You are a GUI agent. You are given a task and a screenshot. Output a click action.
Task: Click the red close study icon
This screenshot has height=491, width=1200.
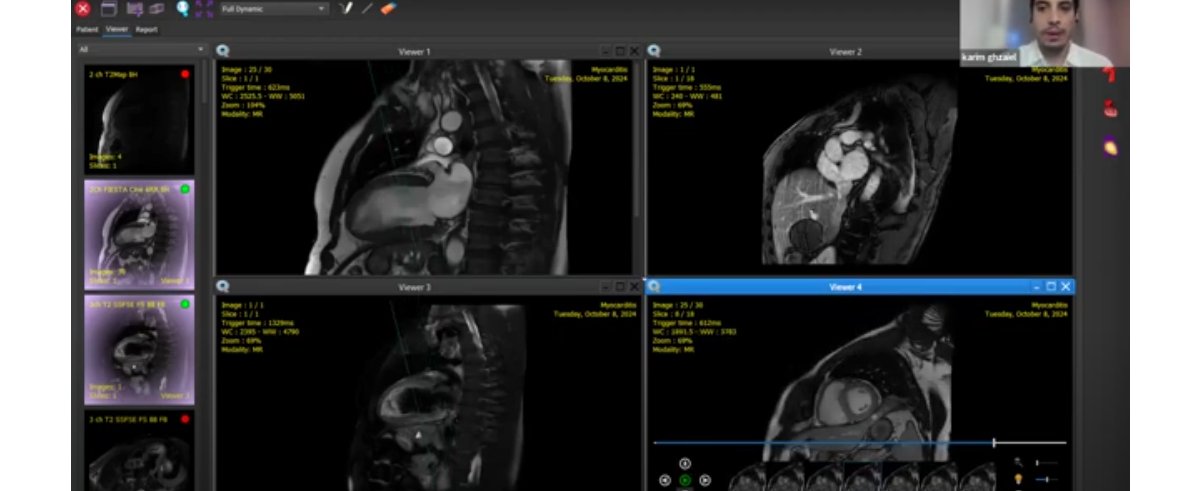pos(83,8)
